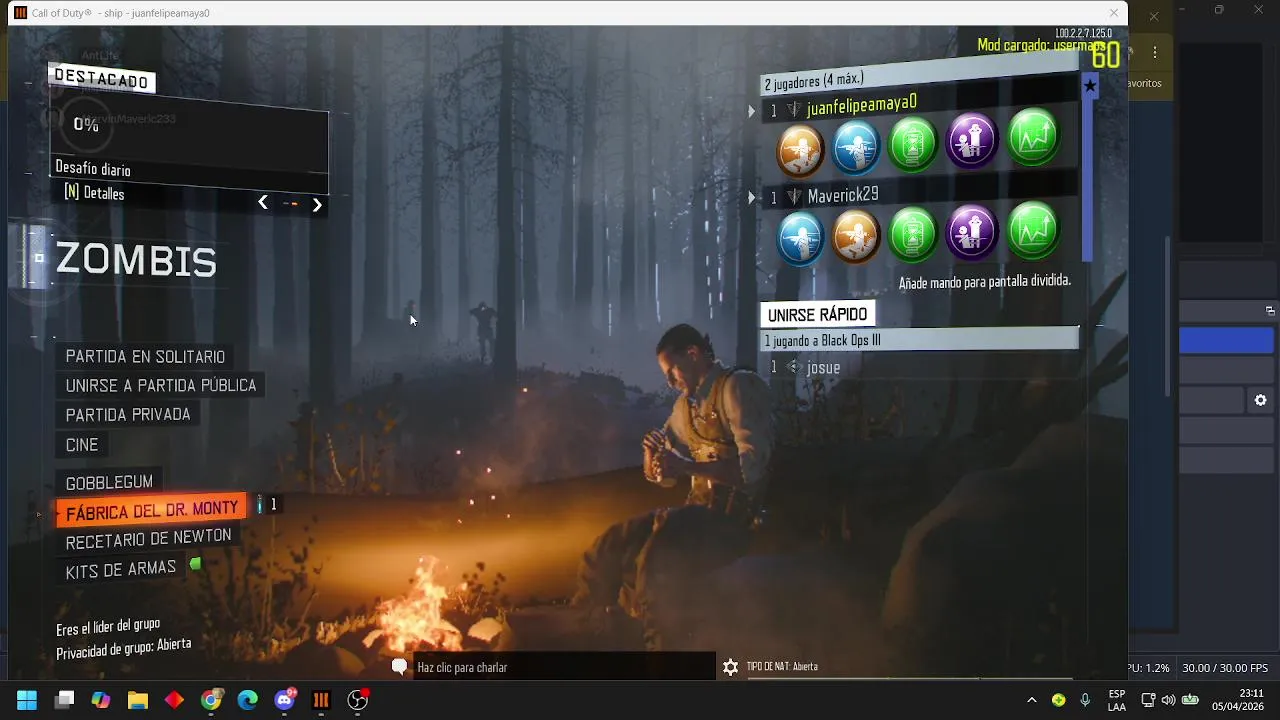Screen dimensions: 1280x720
Task: Click the green marker beside Kits de Armas
Action: [x=195, y=564]
